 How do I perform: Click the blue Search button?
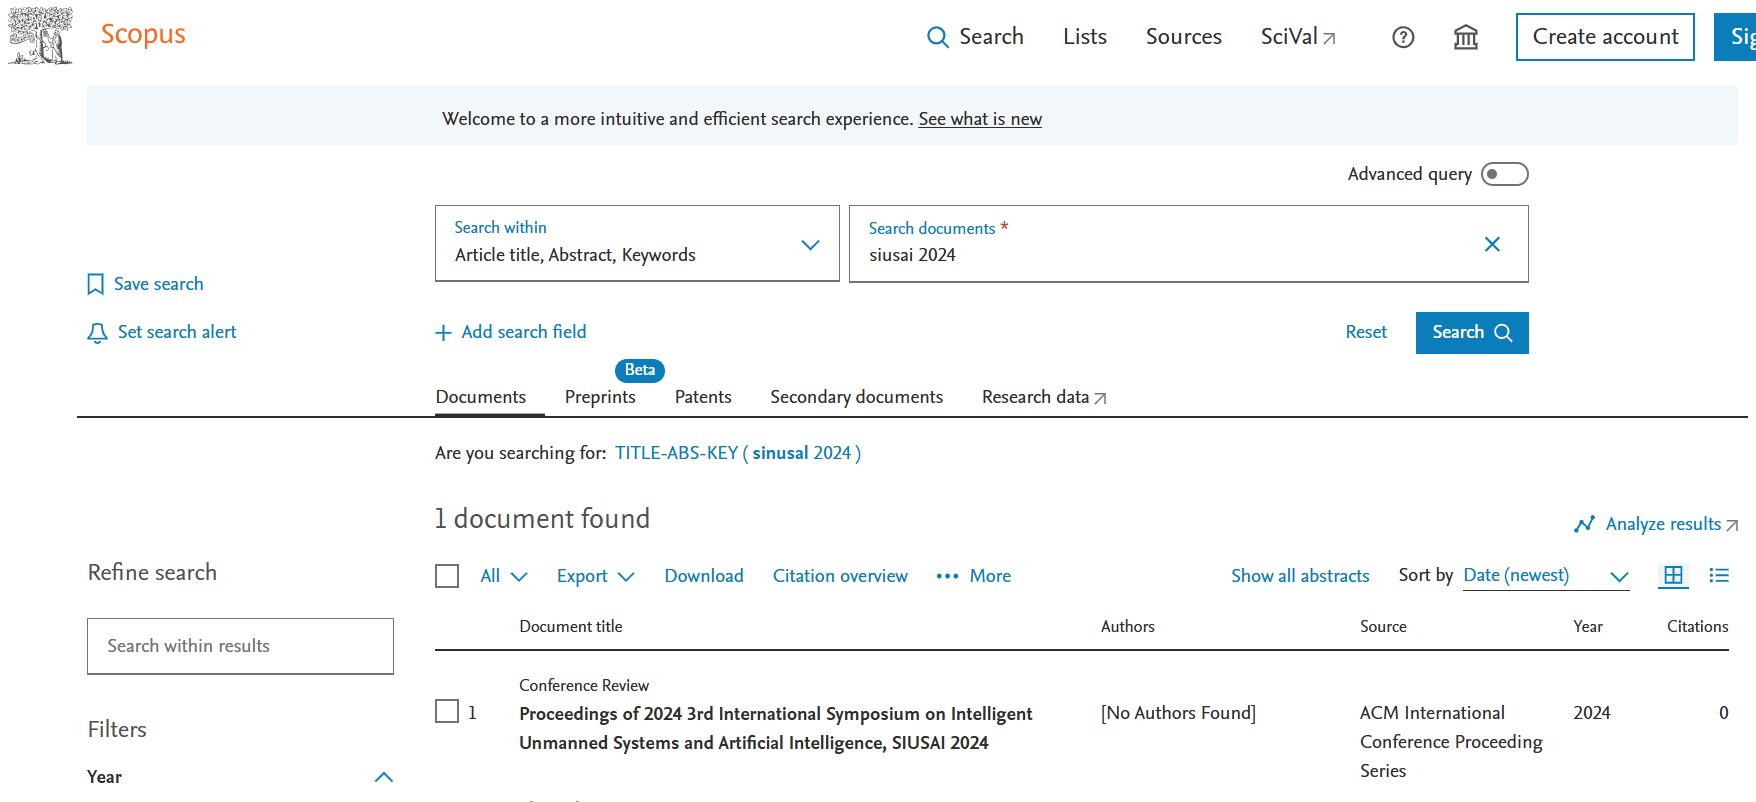[x=1472, y=333]
